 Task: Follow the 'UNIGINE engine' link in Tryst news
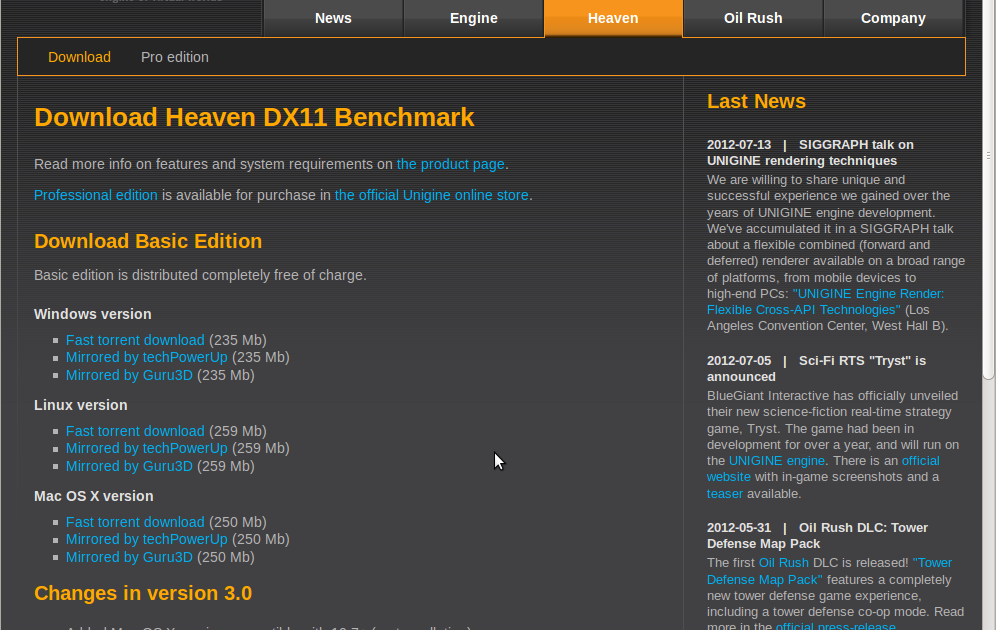click(776, 461)
